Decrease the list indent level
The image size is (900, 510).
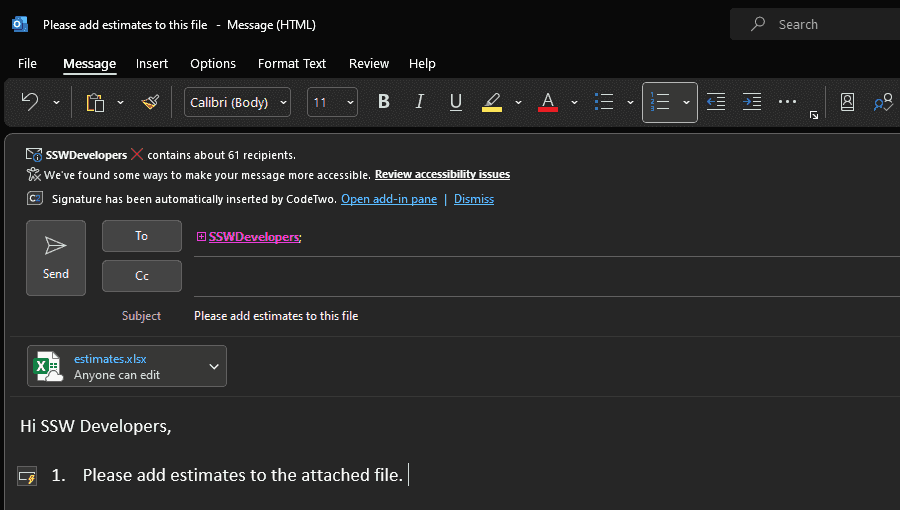pos(715,102)
